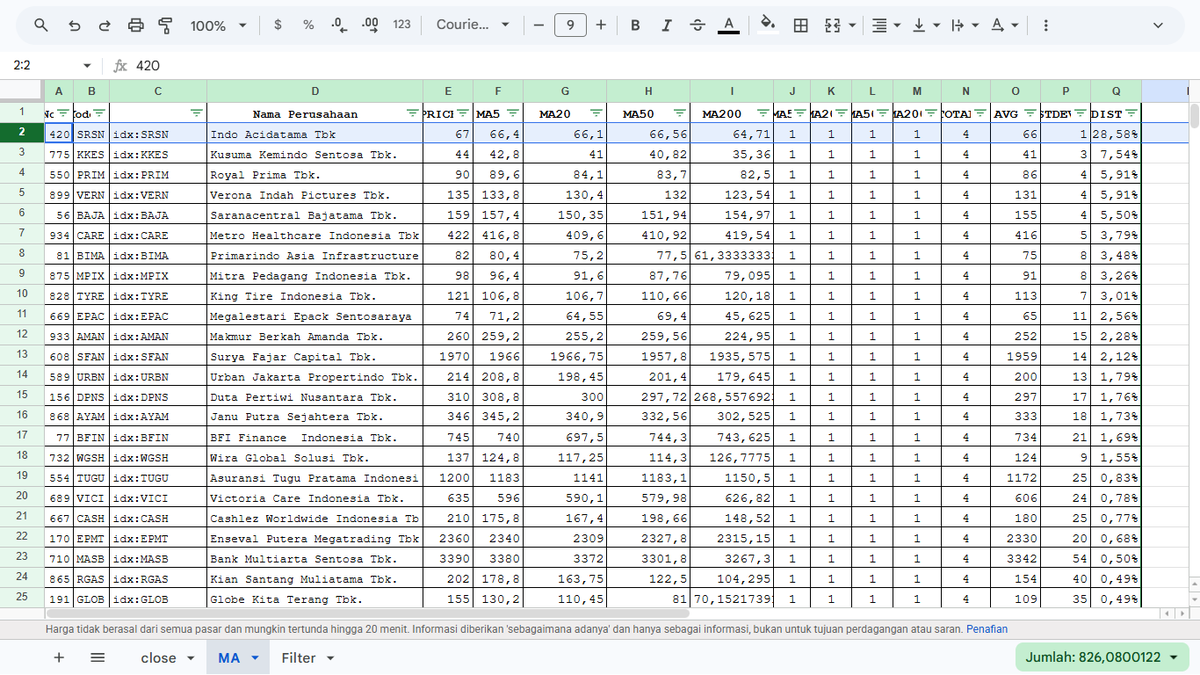Toggle italic formatting

(666, 25)
